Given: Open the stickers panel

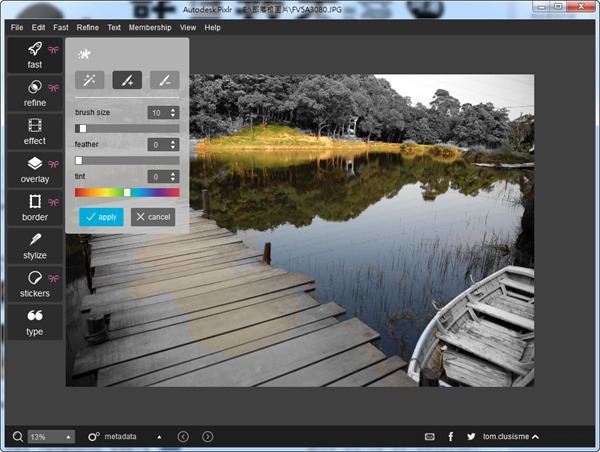Looking at the screenshot, I should pos(35,284).
